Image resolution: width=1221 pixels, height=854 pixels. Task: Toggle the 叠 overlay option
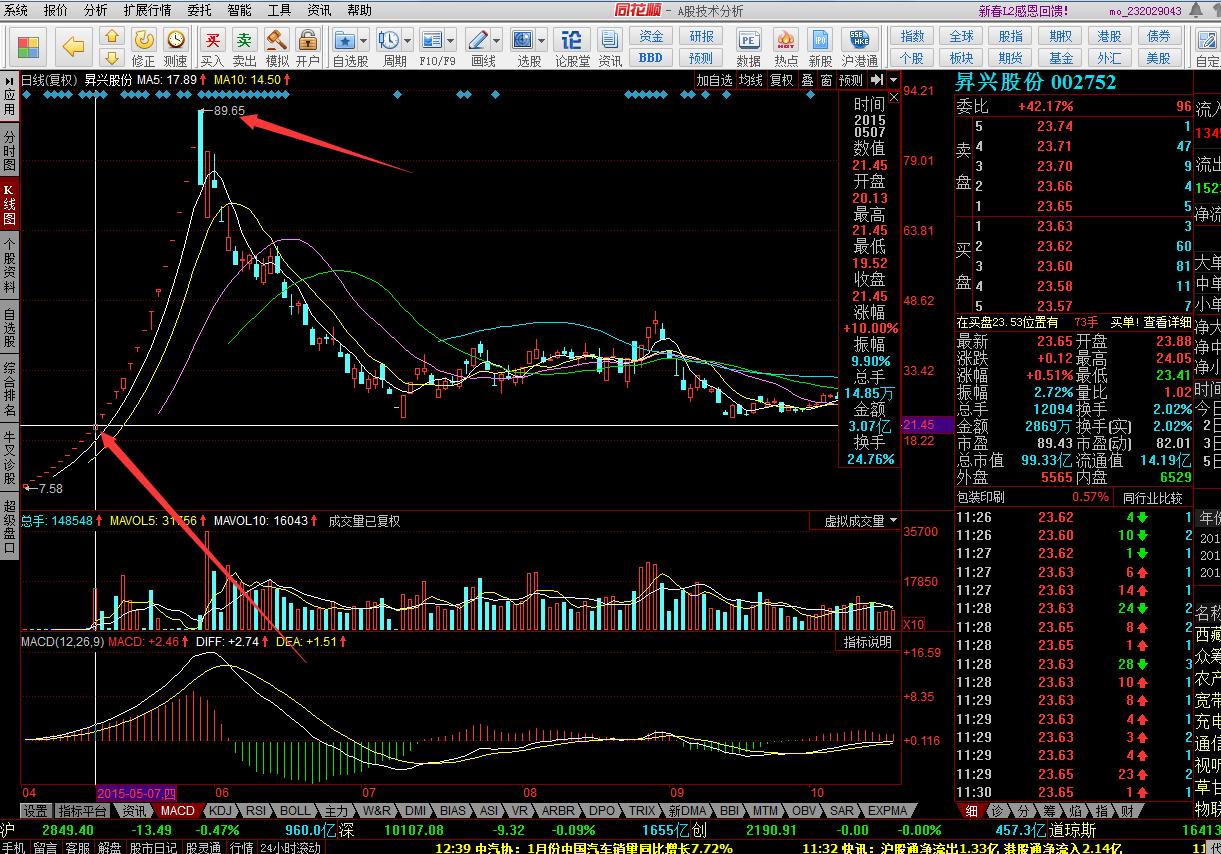807,80
